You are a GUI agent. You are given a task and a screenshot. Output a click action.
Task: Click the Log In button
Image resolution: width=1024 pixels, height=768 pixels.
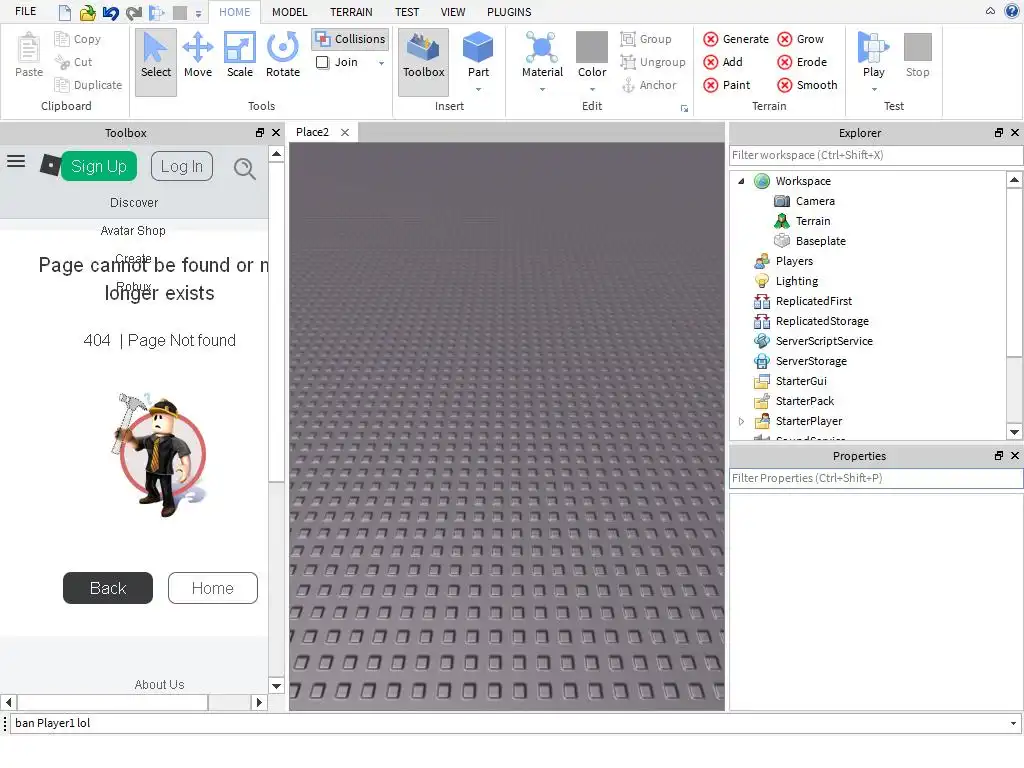[x=182, y=167]
